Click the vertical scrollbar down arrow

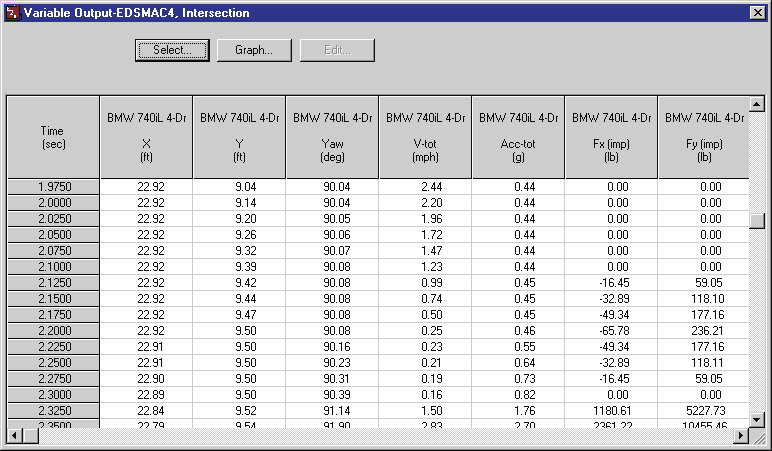point(757,419)
